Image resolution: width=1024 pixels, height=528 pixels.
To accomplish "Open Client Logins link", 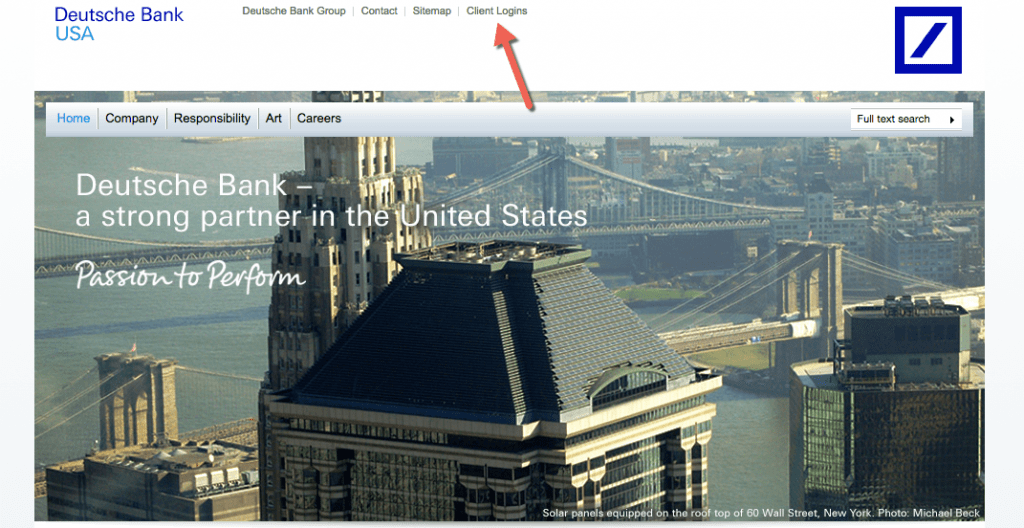I will pos(497,11).
